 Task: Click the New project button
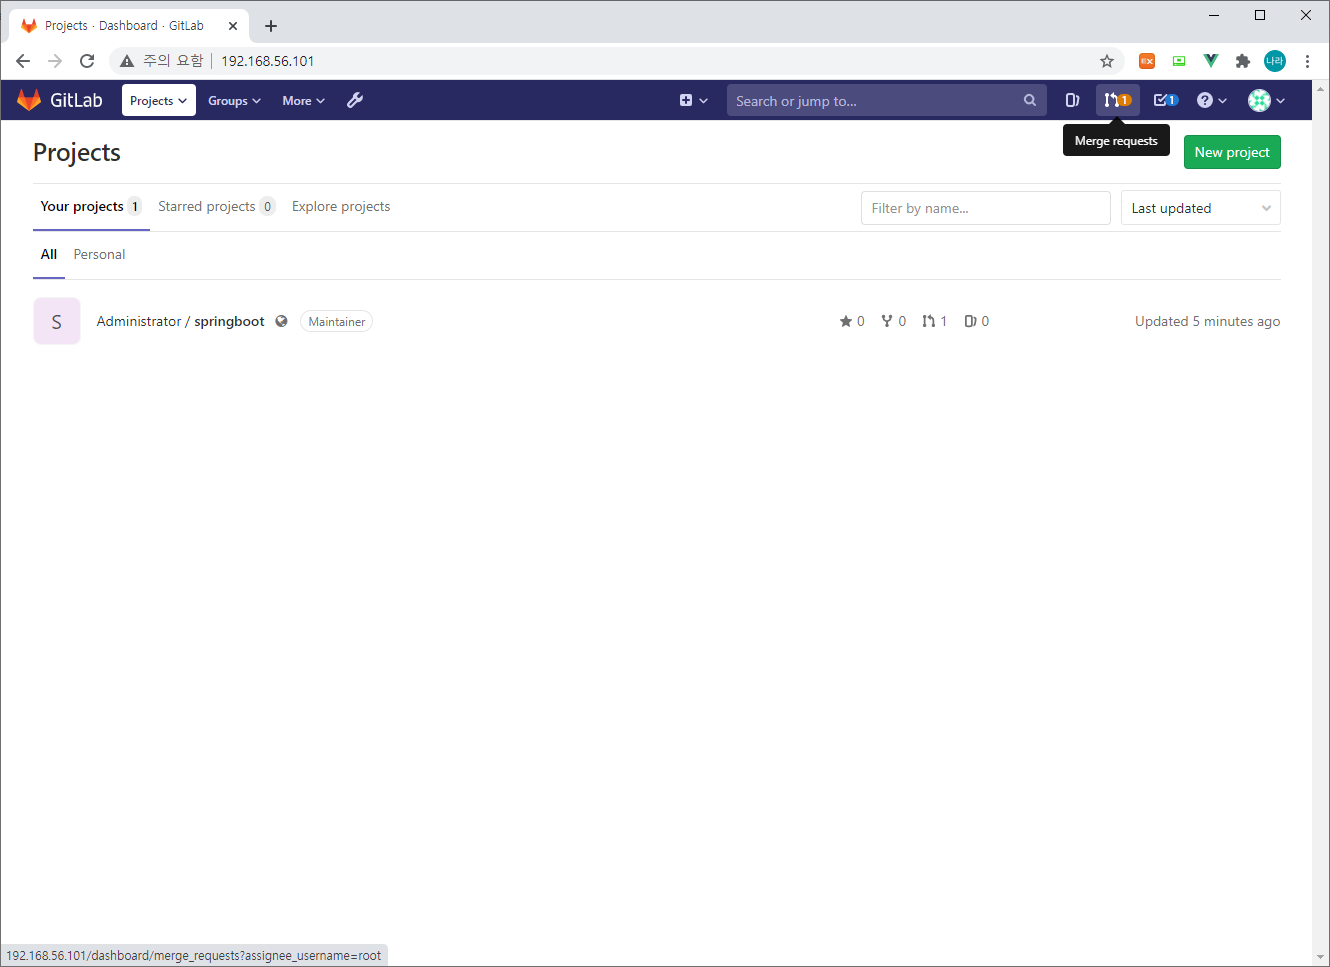tap(1232, 152)
